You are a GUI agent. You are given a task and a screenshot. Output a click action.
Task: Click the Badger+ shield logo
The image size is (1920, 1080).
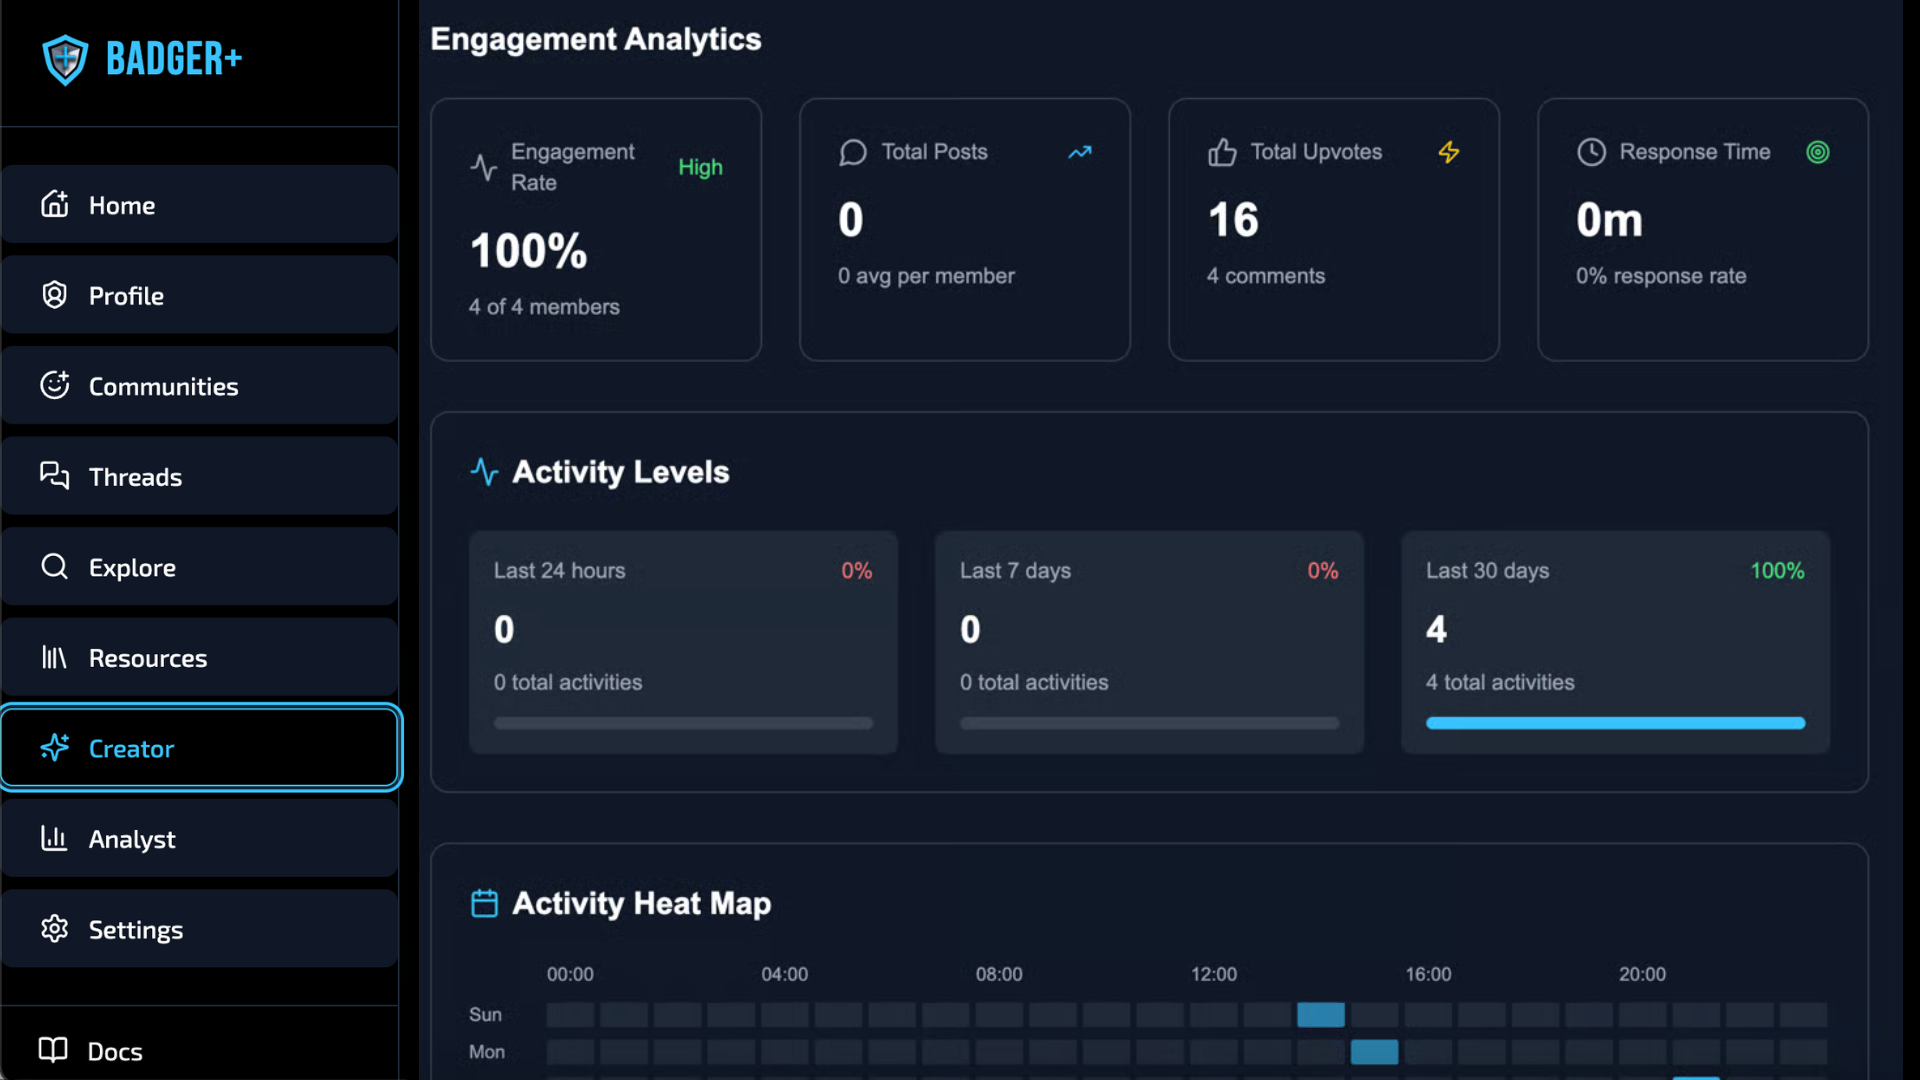coord(64,59)
